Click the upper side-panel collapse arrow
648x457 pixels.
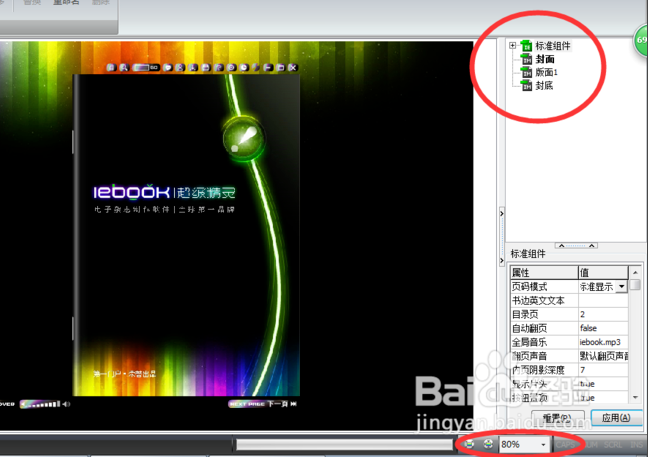(501, 214)
